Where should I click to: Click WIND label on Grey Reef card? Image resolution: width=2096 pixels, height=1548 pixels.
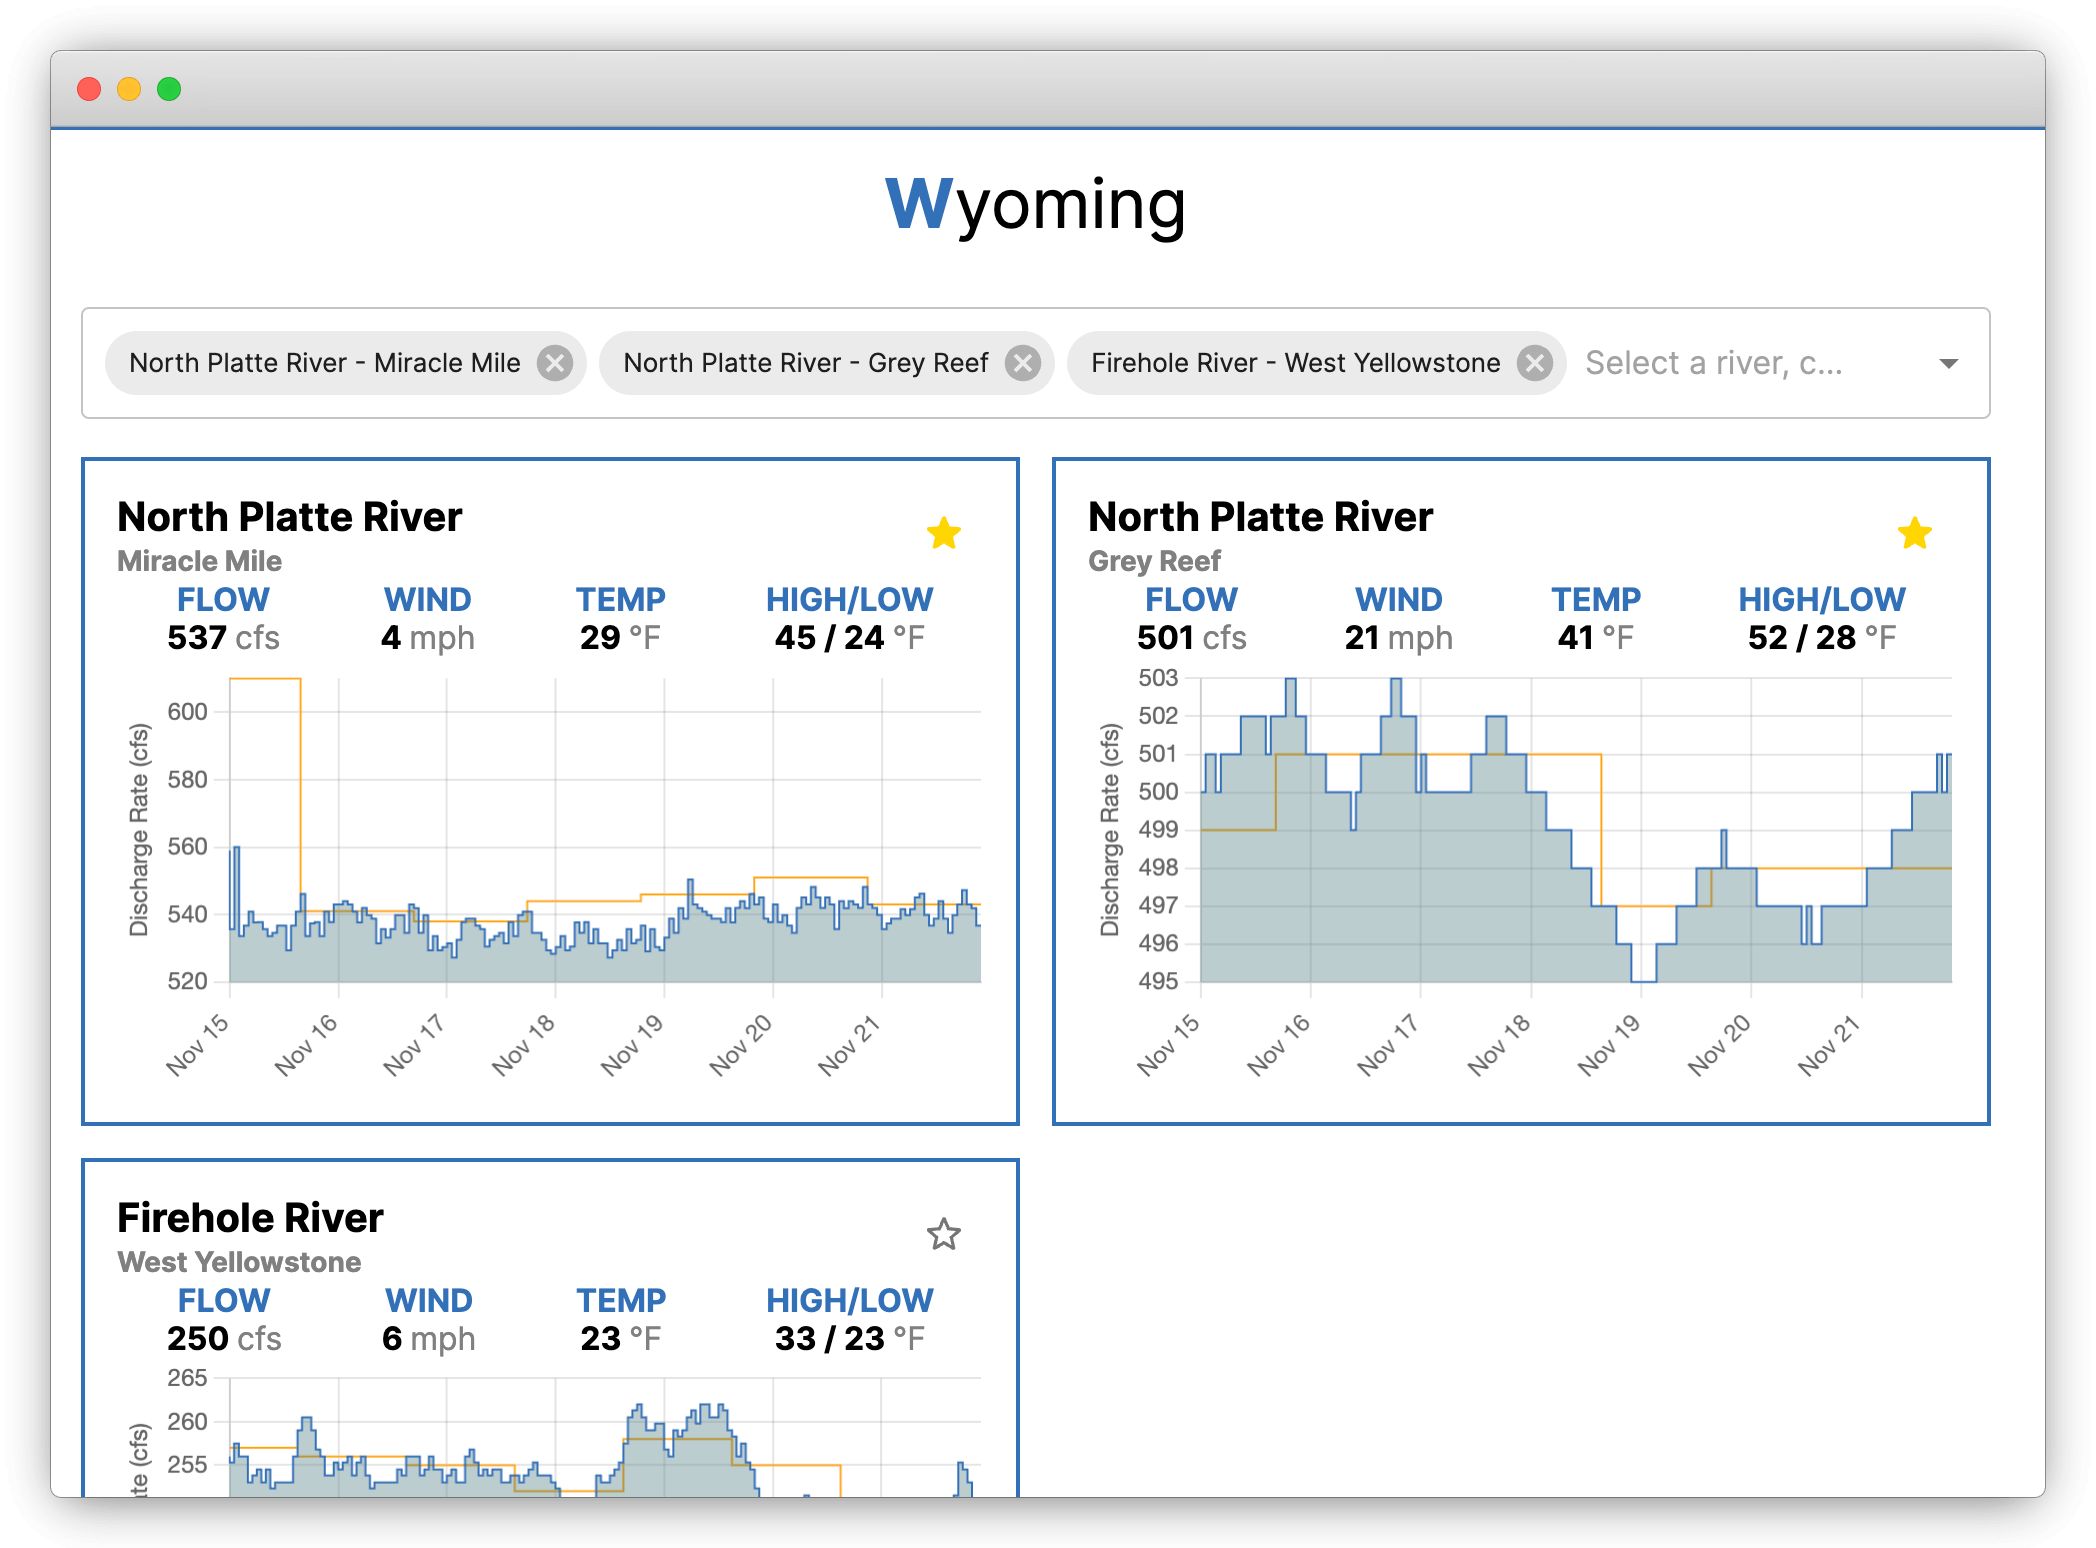pyautogui.click(x=1398, y=599)
